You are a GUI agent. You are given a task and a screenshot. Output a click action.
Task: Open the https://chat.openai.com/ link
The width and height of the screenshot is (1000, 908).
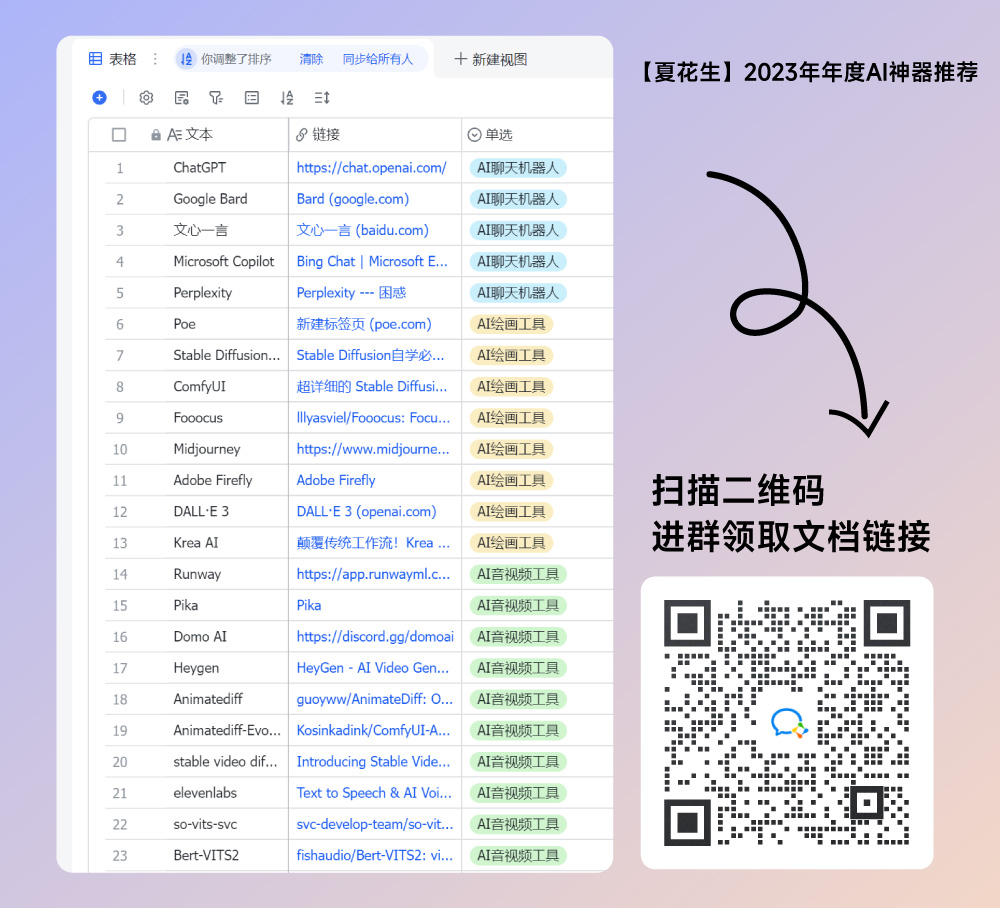point(371,168)
